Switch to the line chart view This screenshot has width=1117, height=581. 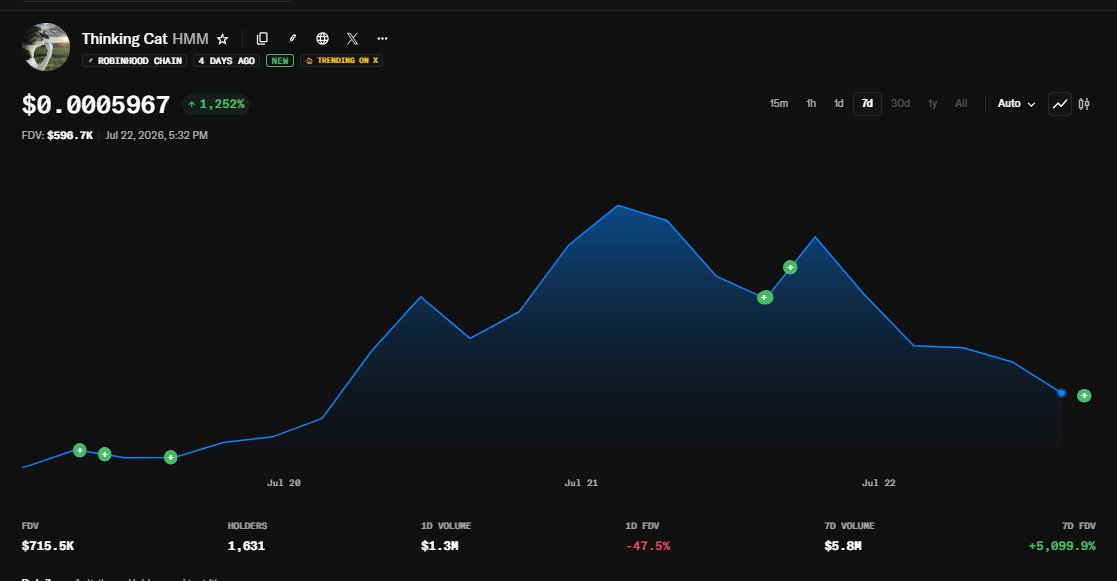(1060, 104)
